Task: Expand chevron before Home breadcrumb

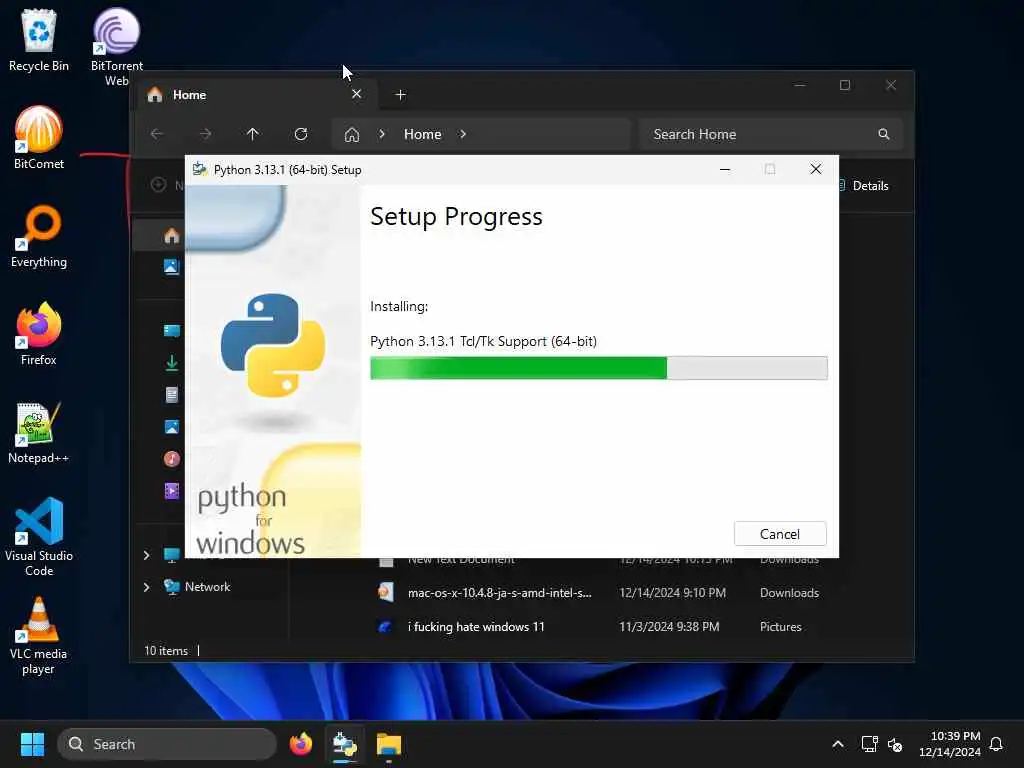Action: point(382,134)
